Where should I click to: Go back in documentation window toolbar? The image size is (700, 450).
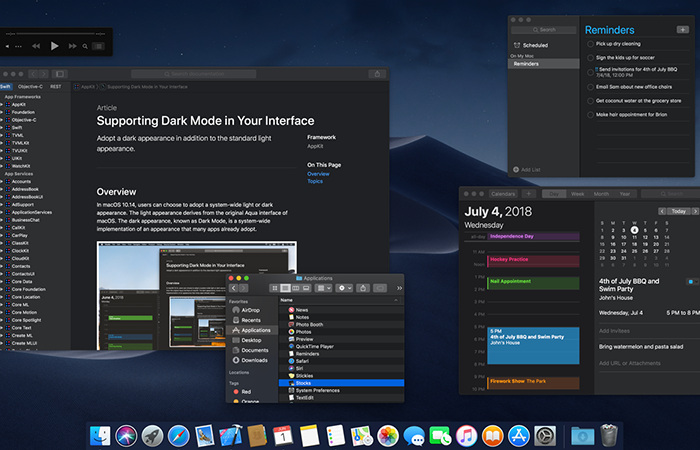(x=33, y=74)
